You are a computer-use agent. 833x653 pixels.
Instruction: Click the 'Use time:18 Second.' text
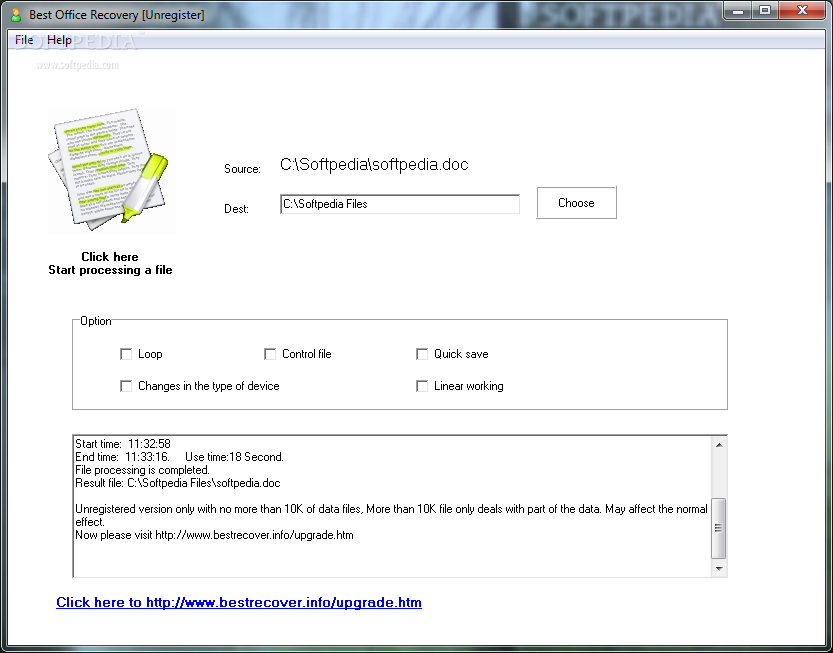[234, 457]
